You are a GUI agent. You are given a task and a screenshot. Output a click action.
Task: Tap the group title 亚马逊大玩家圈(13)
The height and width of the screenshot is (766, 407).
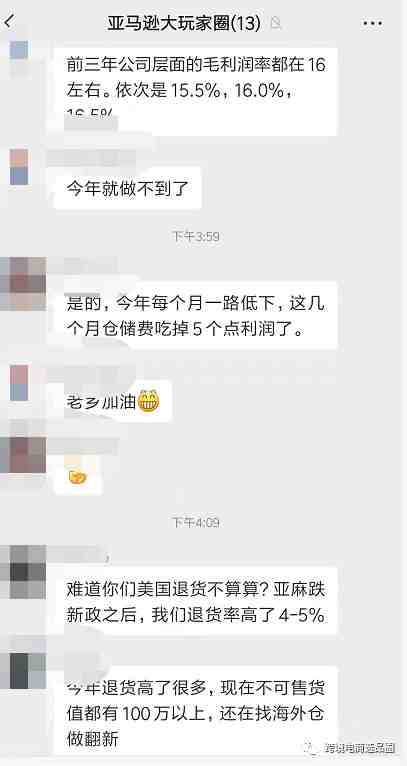tap(184, 22)
